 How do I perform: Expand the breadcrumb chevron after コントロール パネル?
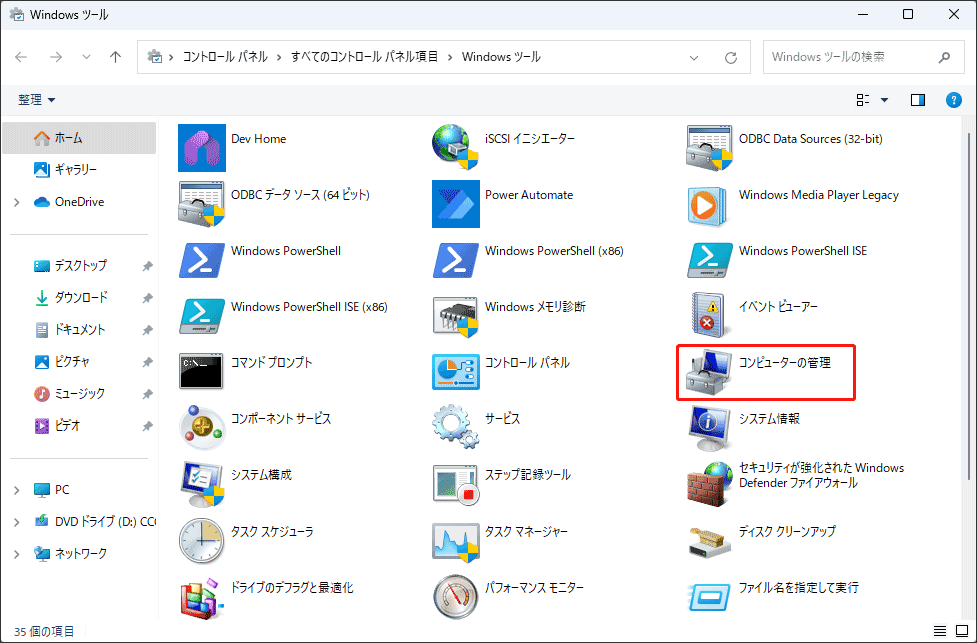click(279, 57)
